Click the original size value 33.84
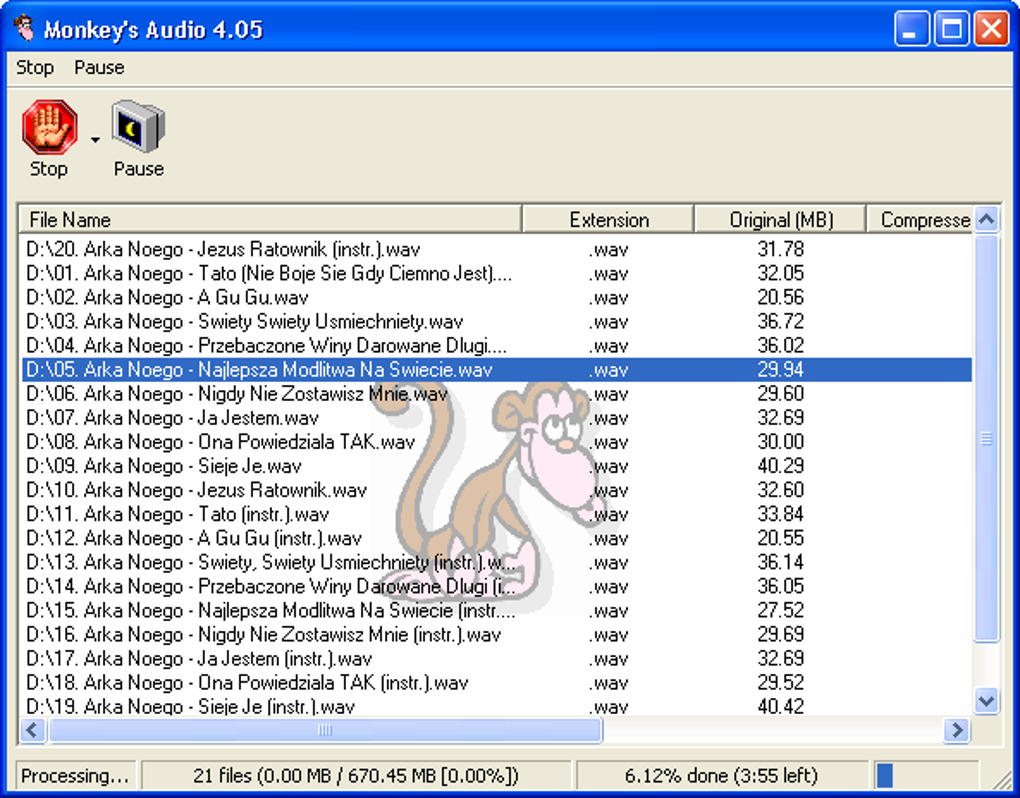The height and width of the screenshot is (798, 1020). [x=781, y=514]
